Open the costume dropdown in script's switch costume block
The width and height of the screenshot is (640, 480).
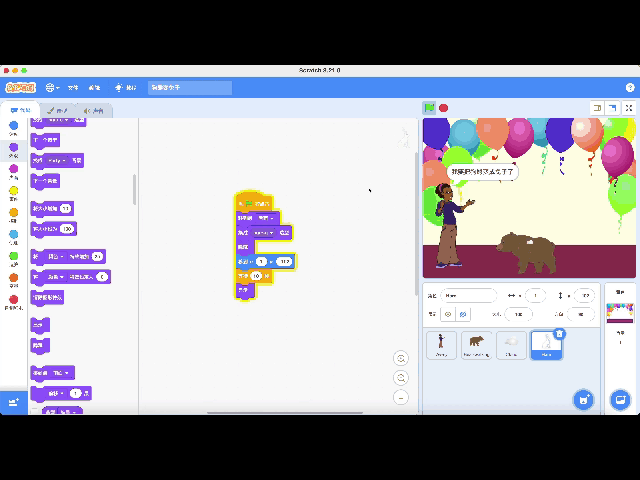[264, 233]
